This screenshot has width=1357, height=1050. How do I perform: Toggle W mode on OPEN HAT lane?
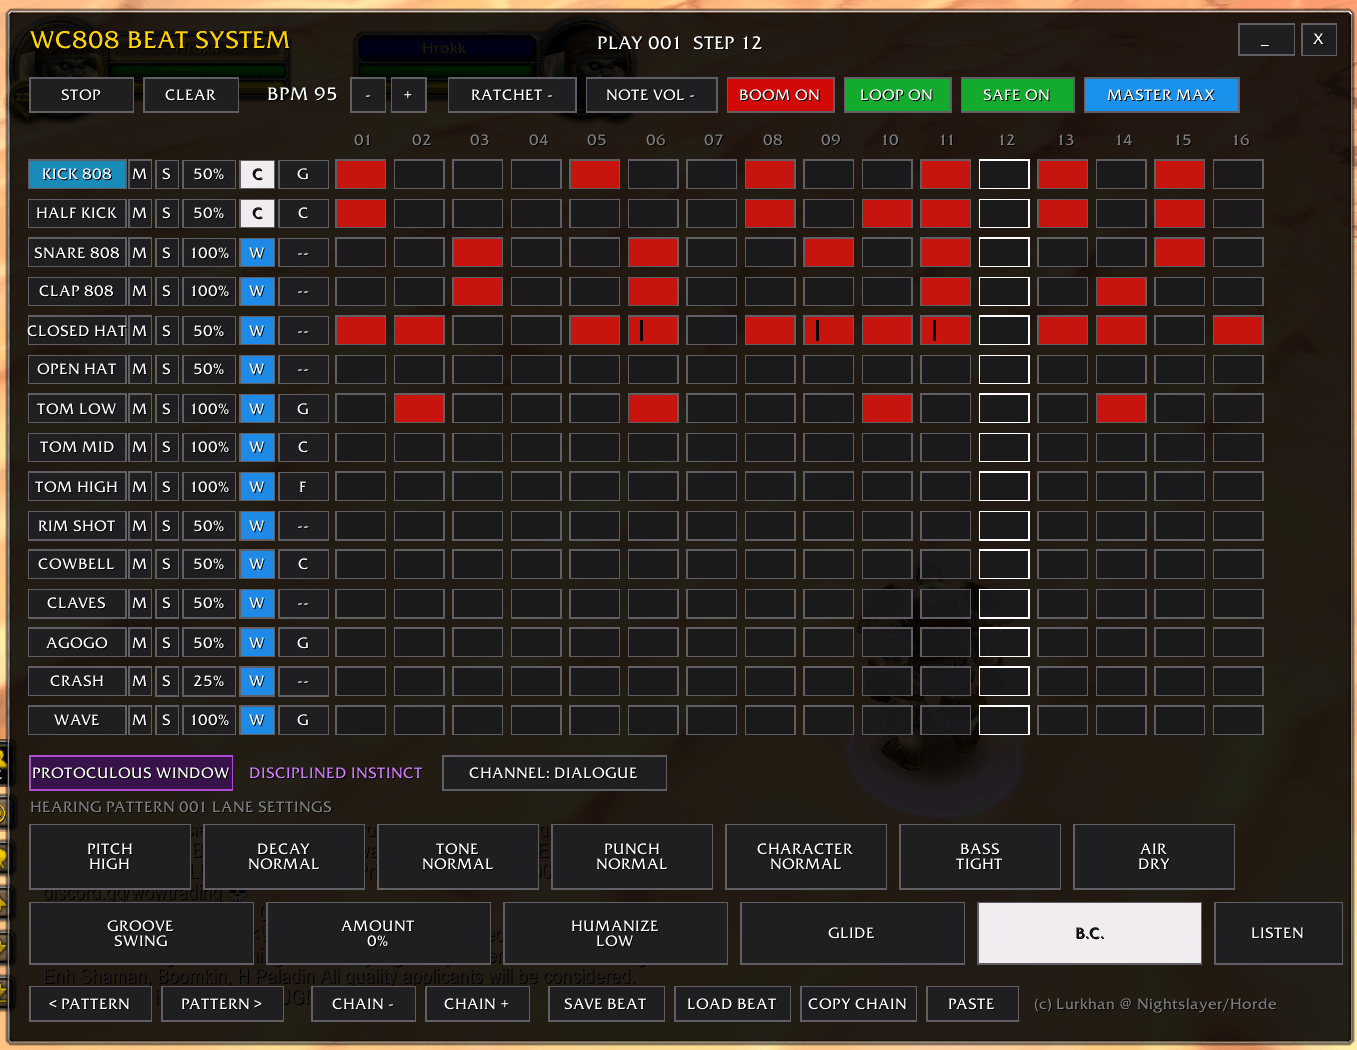pos(257,369)
